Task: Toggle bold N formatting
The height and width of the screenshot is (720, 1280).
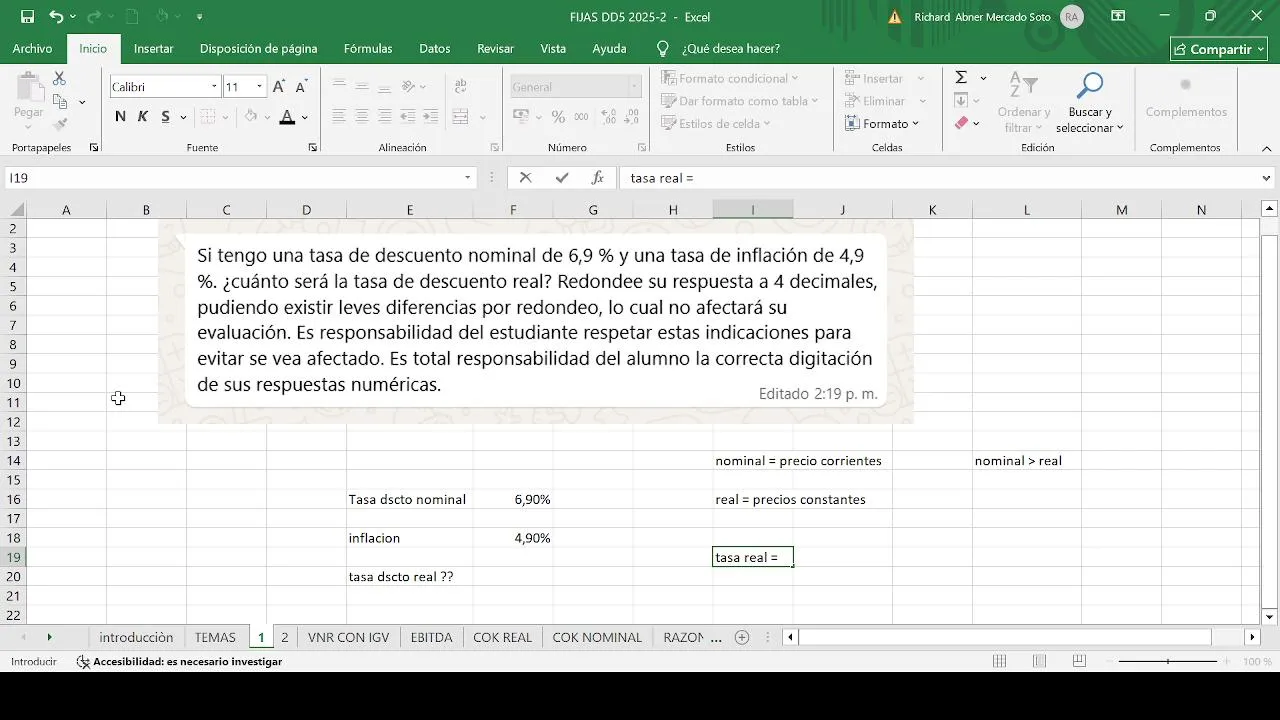Action: (x=120, y=117)
